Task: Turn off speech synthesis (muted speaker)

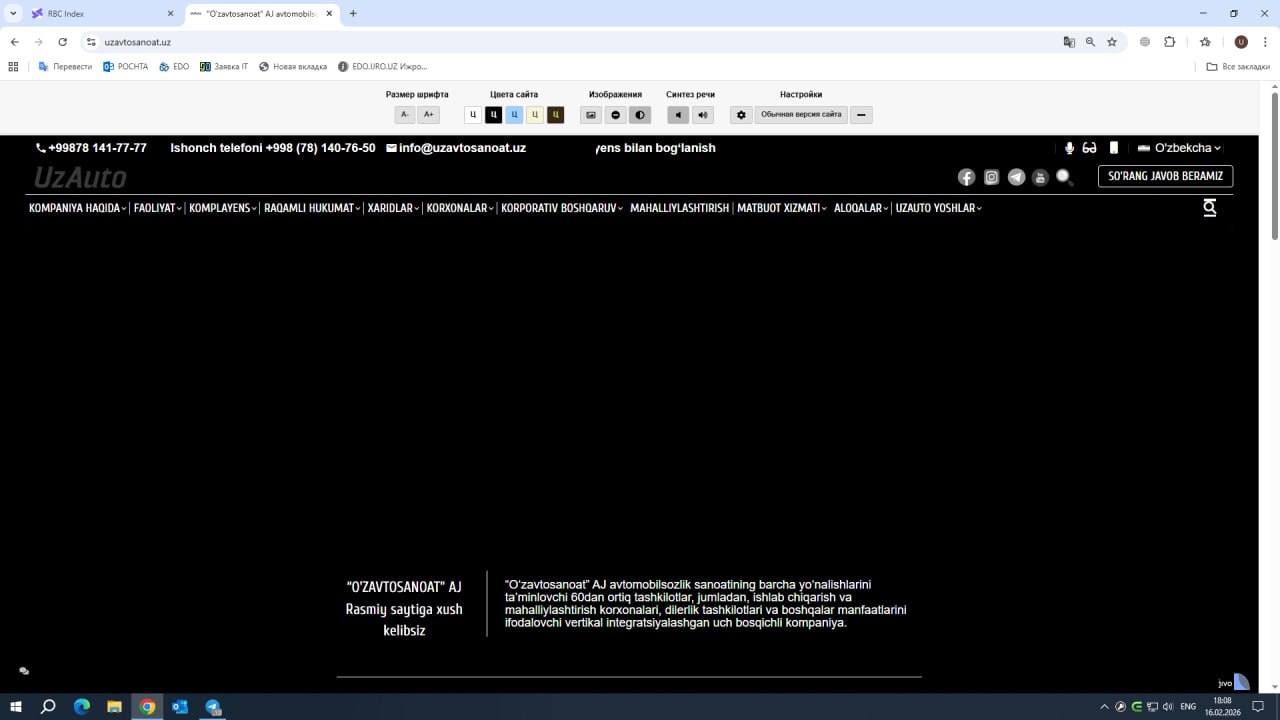Action: [678, 115]
